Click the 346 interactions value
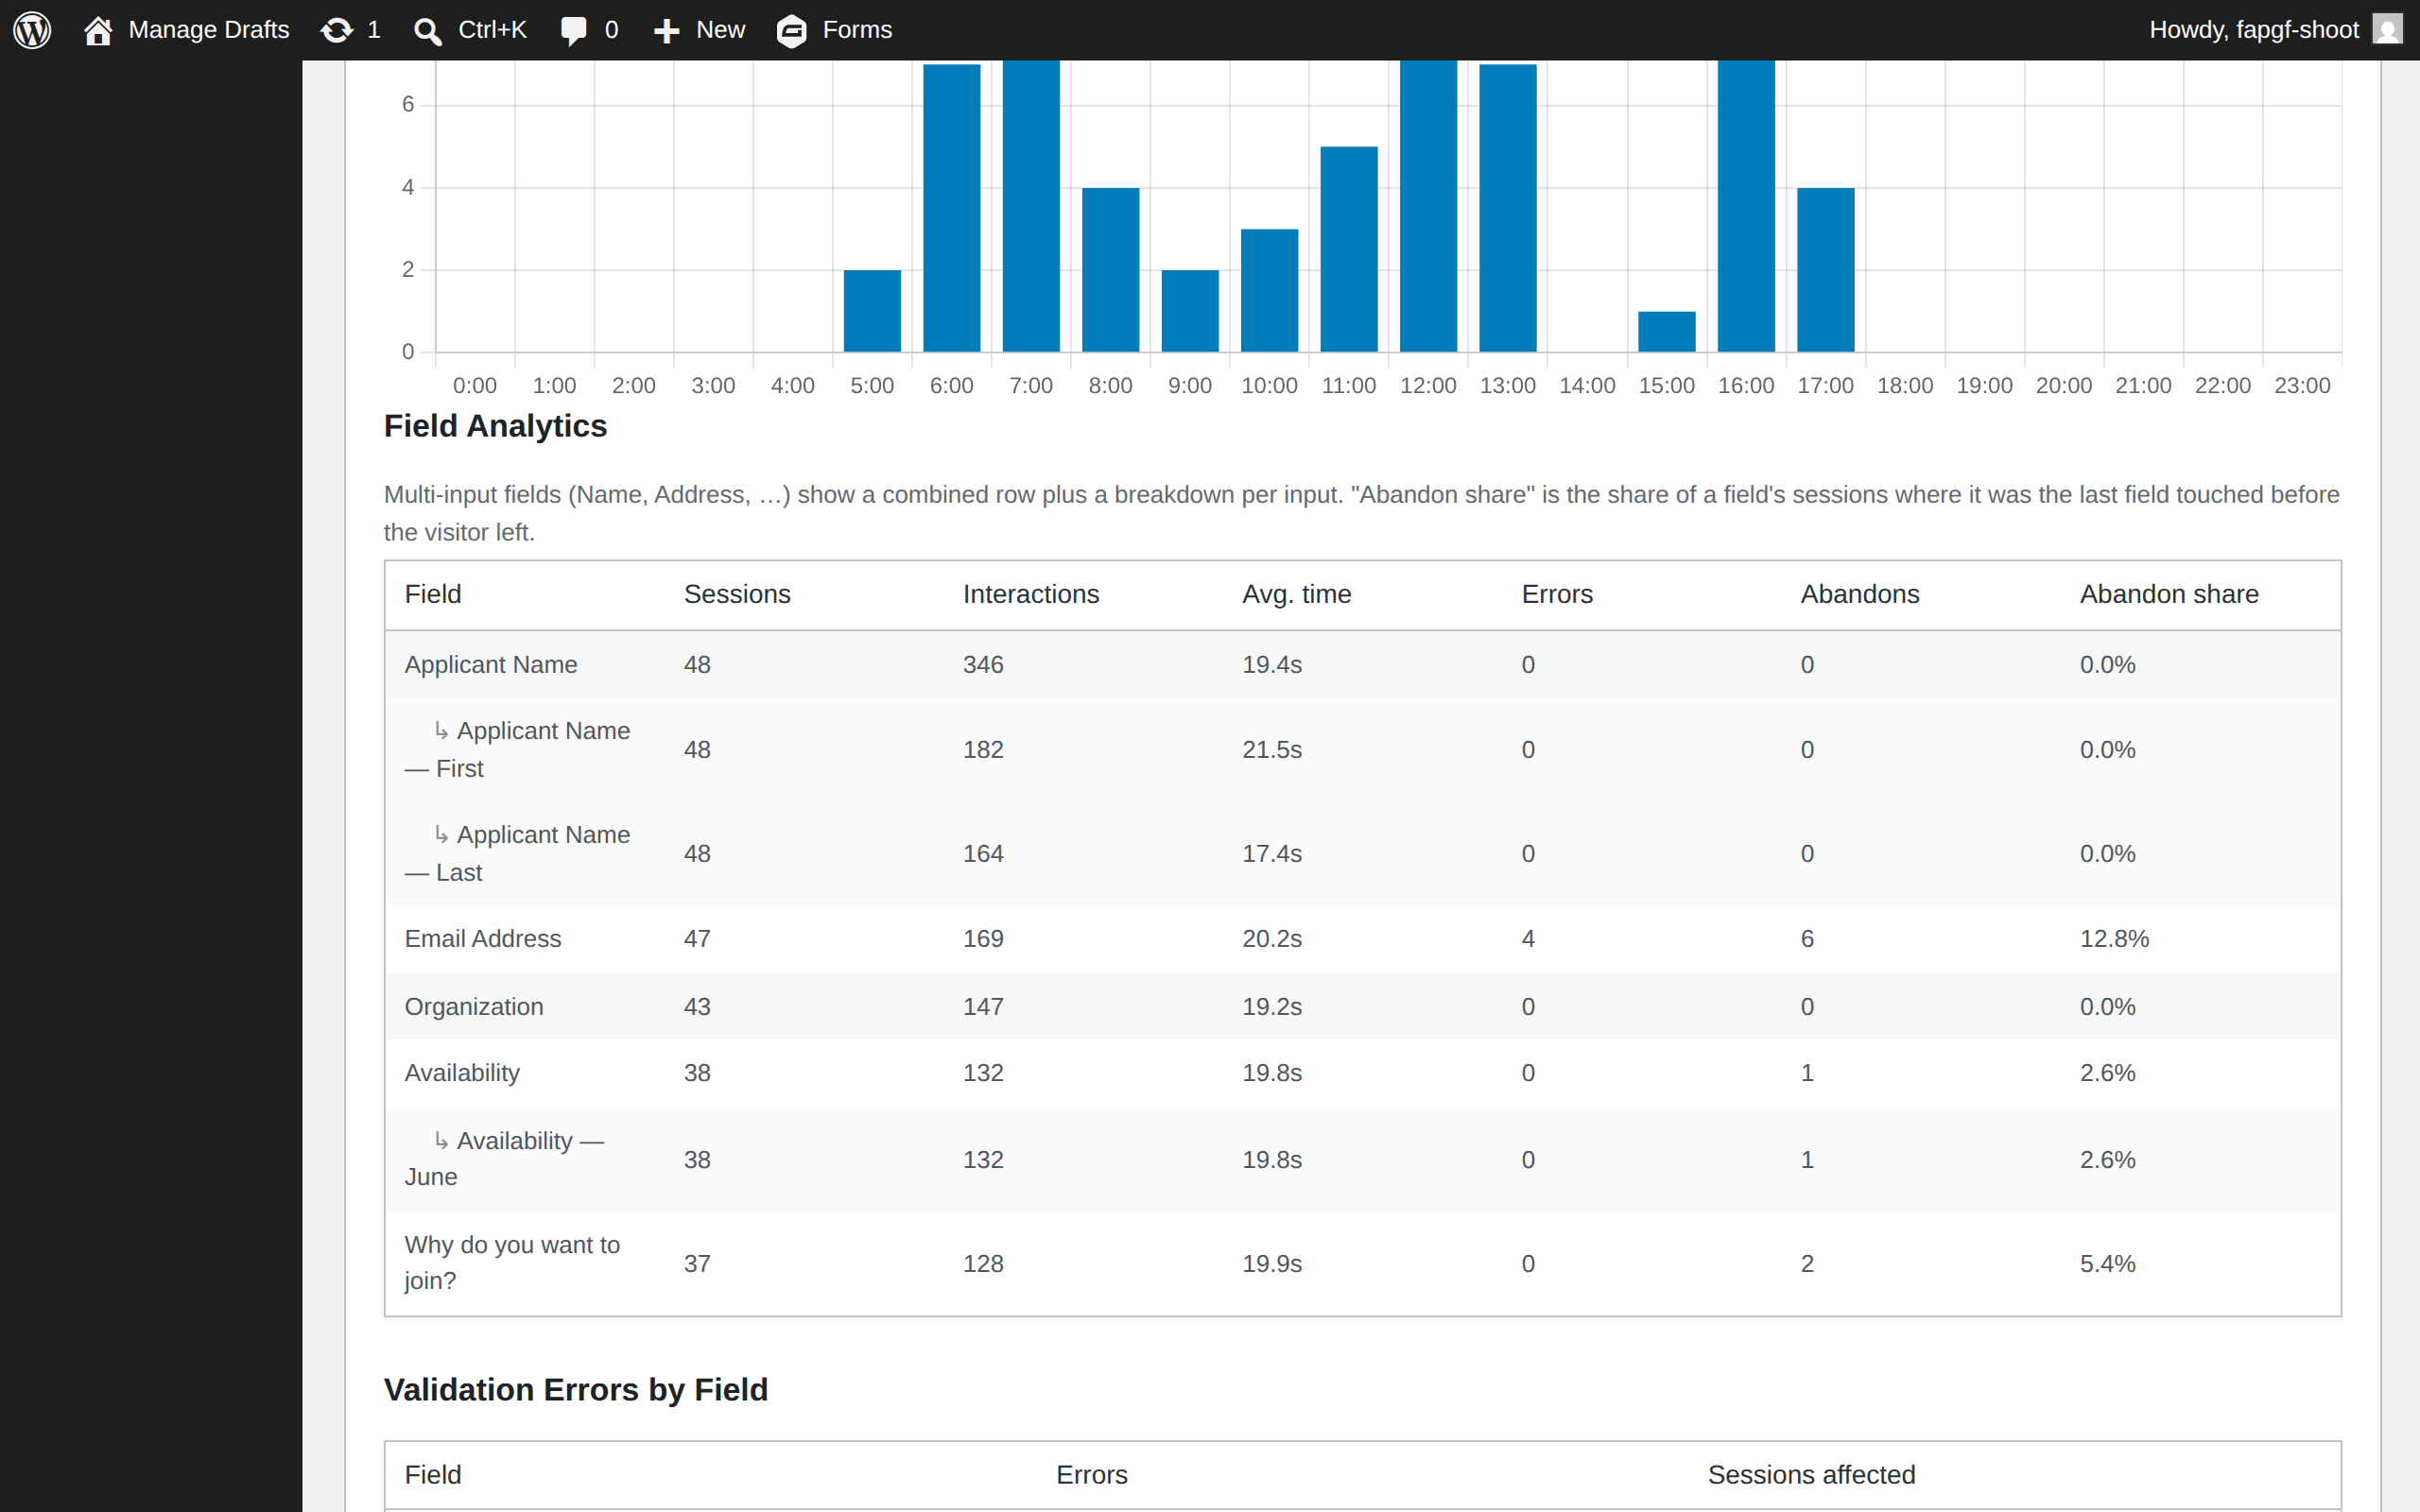This screenshot has width=2420, height=1512. coord(983,665)
